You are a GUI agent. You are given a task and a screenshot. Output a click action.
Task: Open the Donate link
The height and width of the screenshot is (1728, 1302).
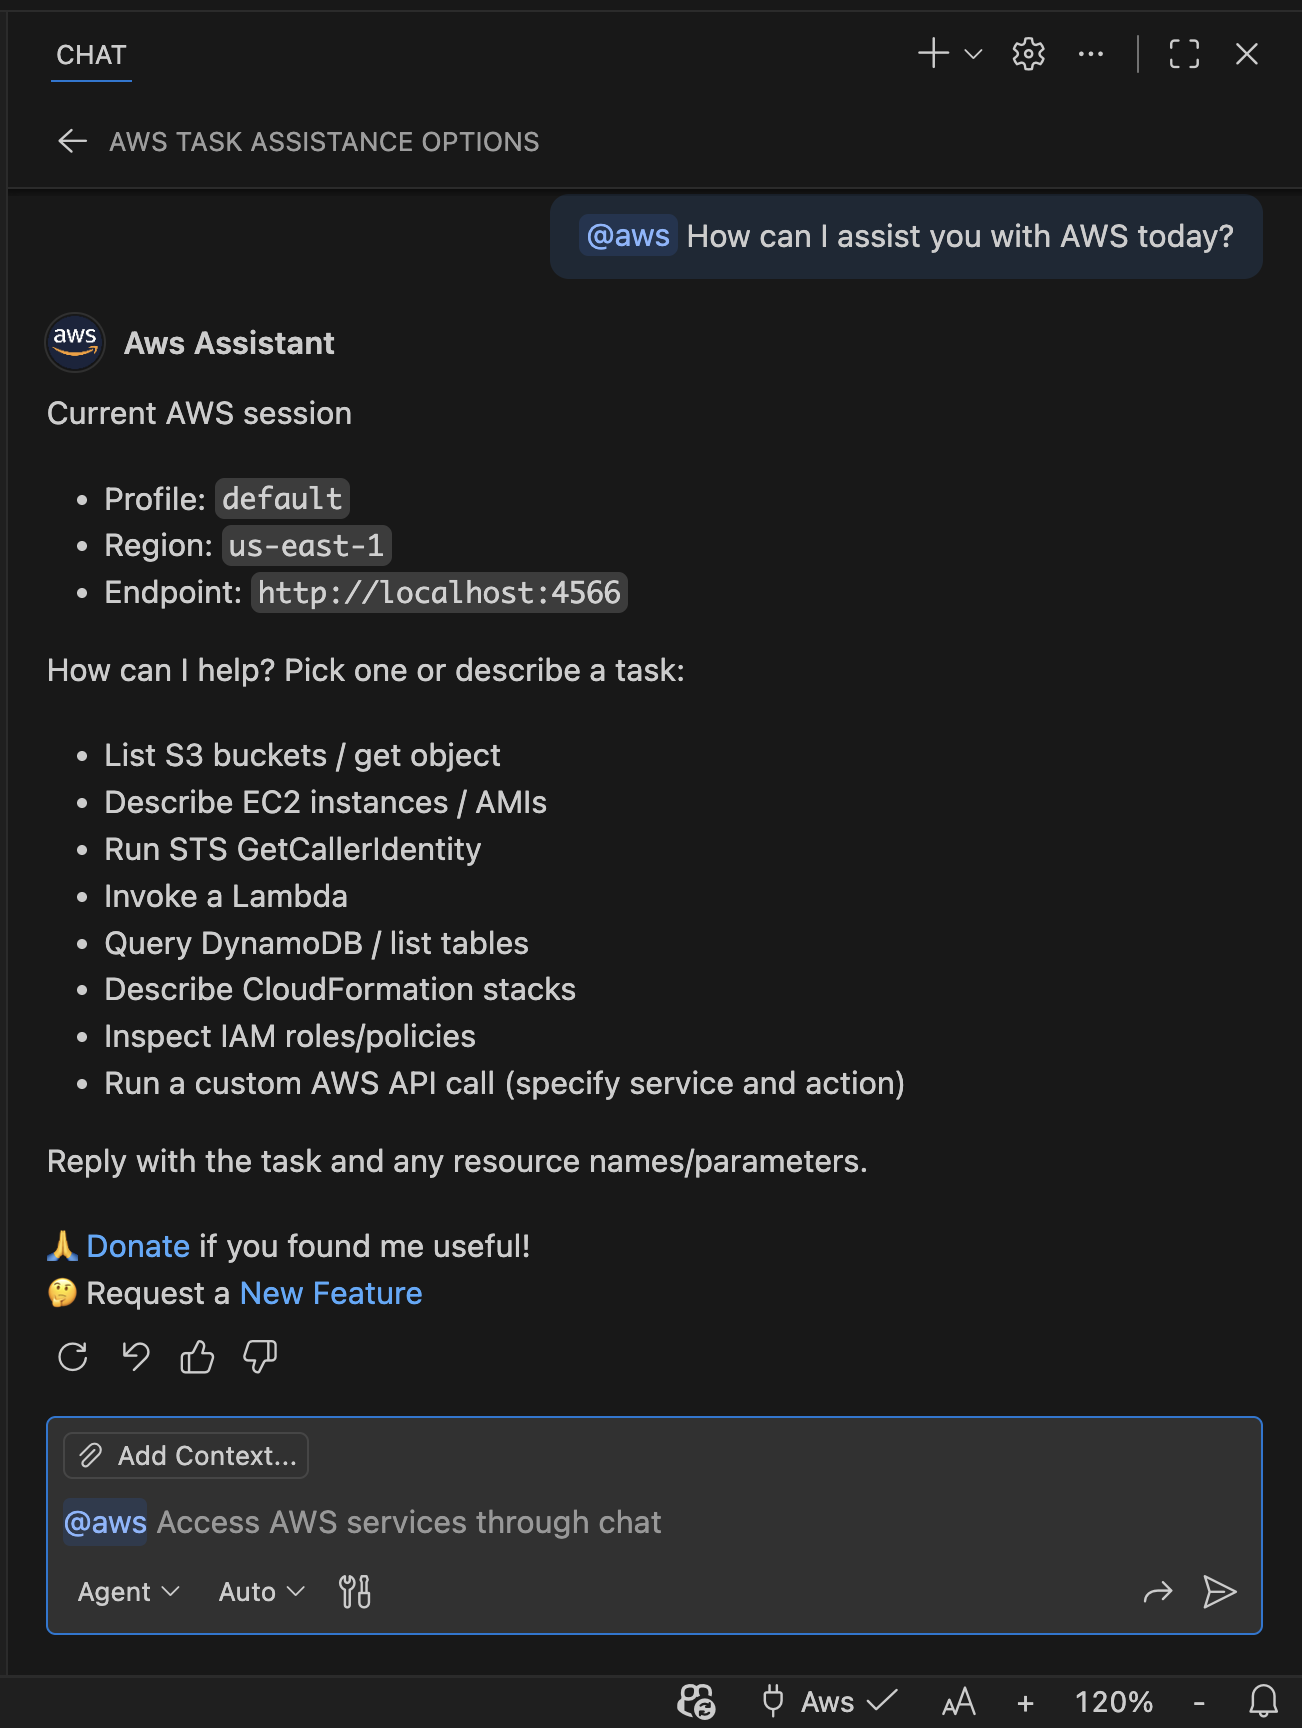pyautogui.click(x=138, y=1245)
